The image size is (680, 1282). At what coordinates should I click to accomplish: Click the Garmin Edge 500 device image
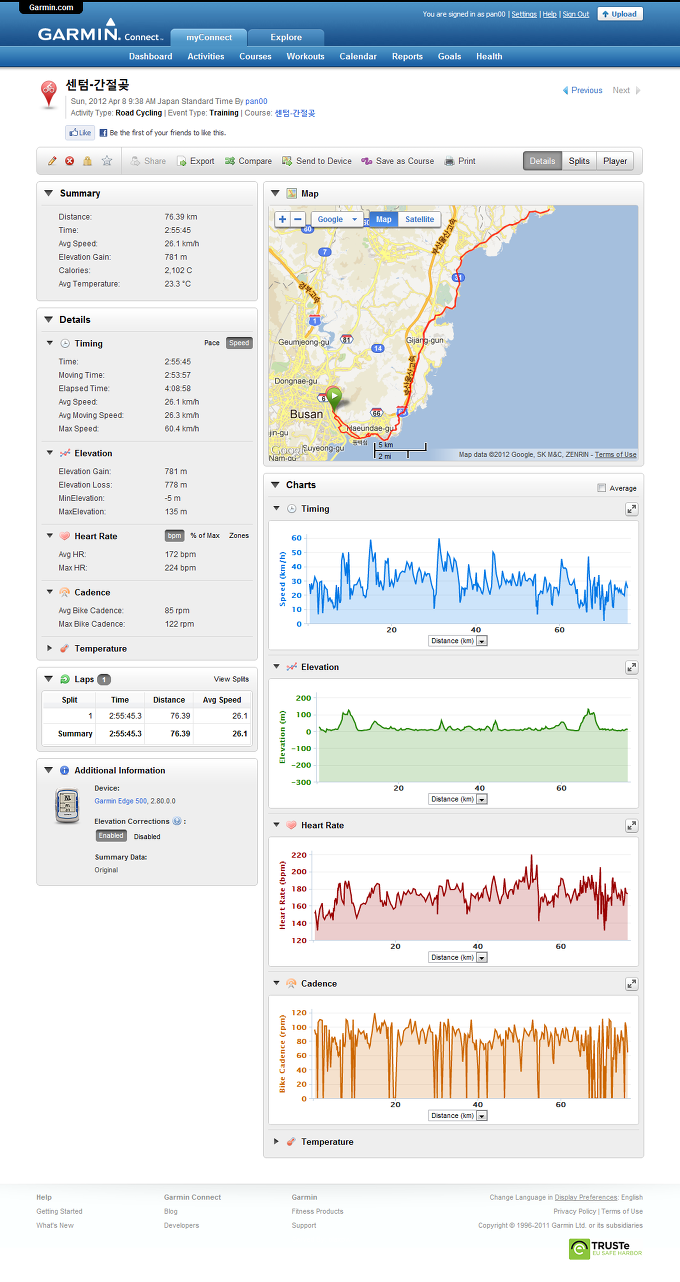pyautogui.click(x=66, y=806)
